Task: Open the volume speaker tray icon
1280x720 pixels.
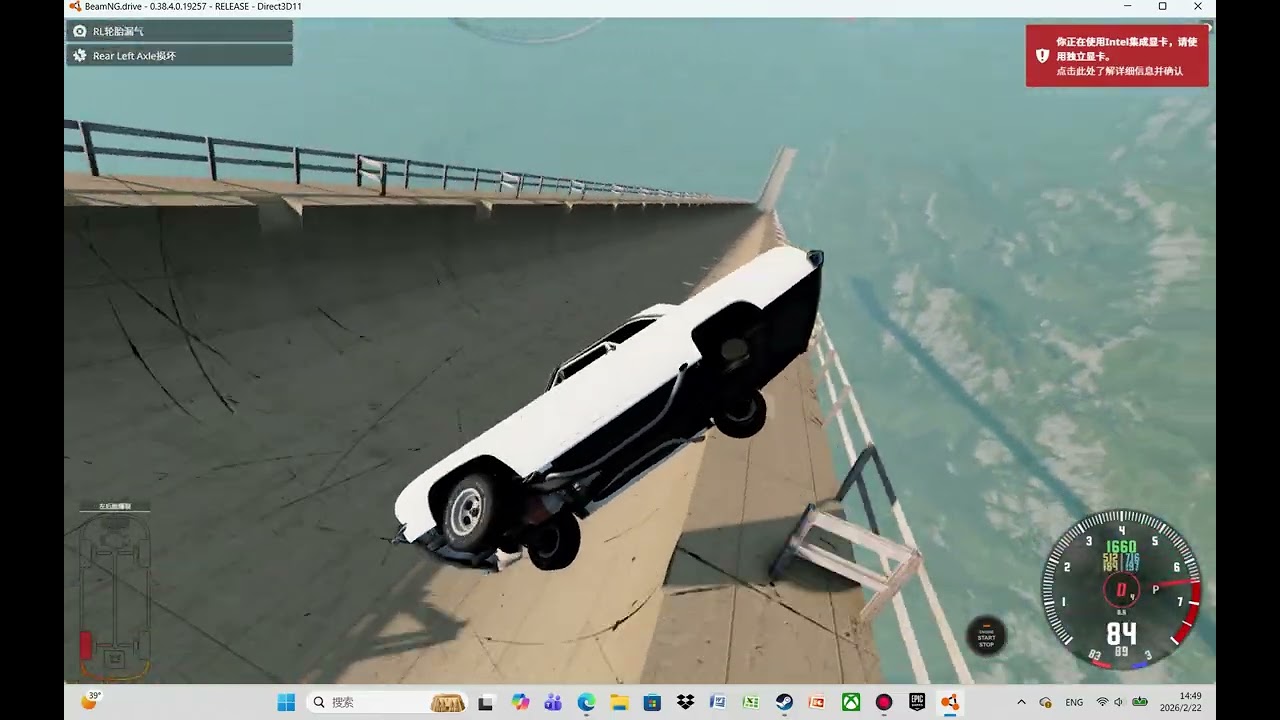Action: point(1118,703)
